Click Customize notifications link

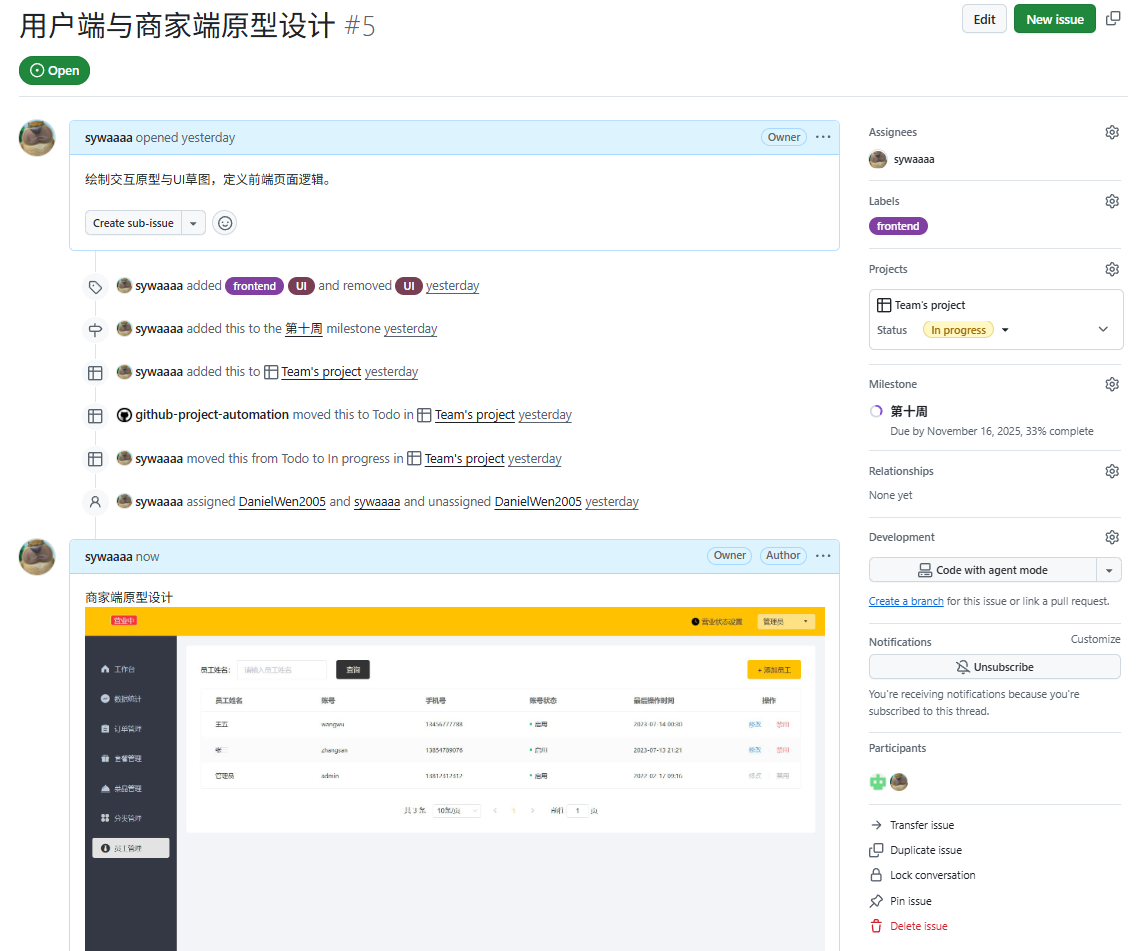[1095, 639]
